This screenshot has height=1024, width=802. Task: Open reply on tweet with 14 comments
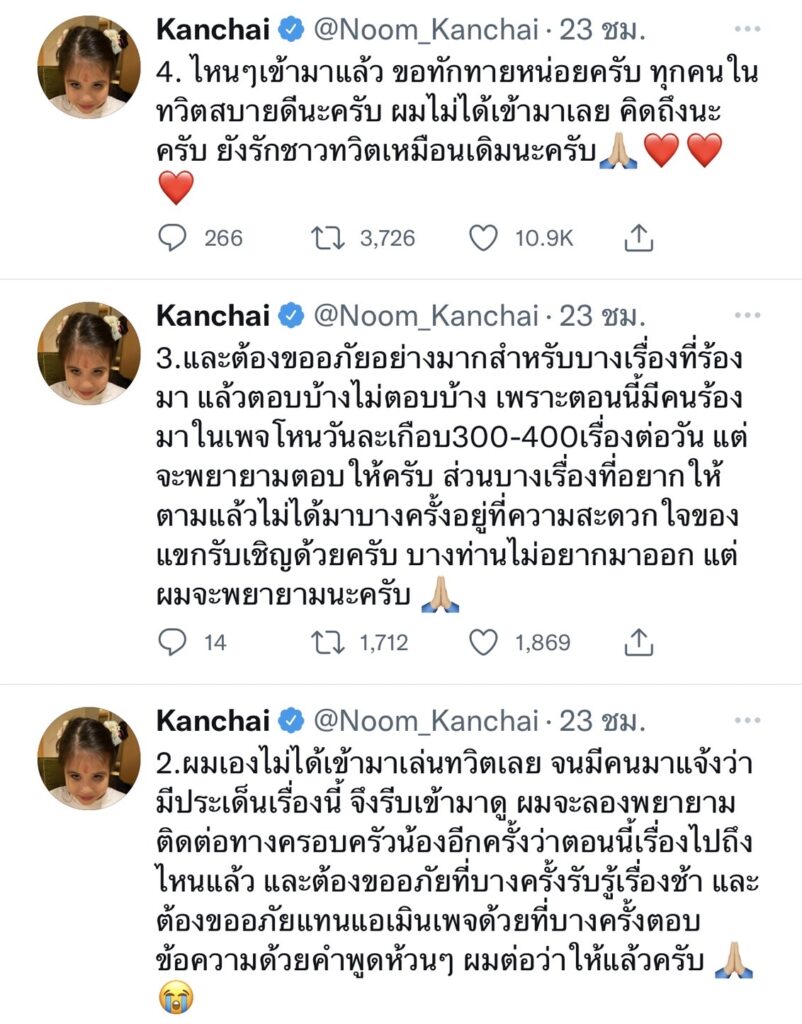[x=173, y=642]
